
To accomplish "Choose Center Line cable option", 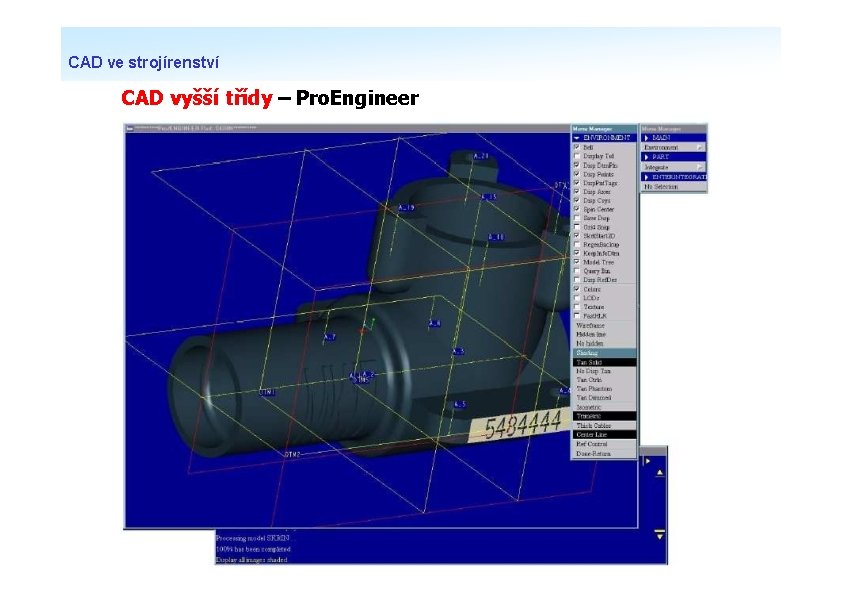I will coord(604,434).
